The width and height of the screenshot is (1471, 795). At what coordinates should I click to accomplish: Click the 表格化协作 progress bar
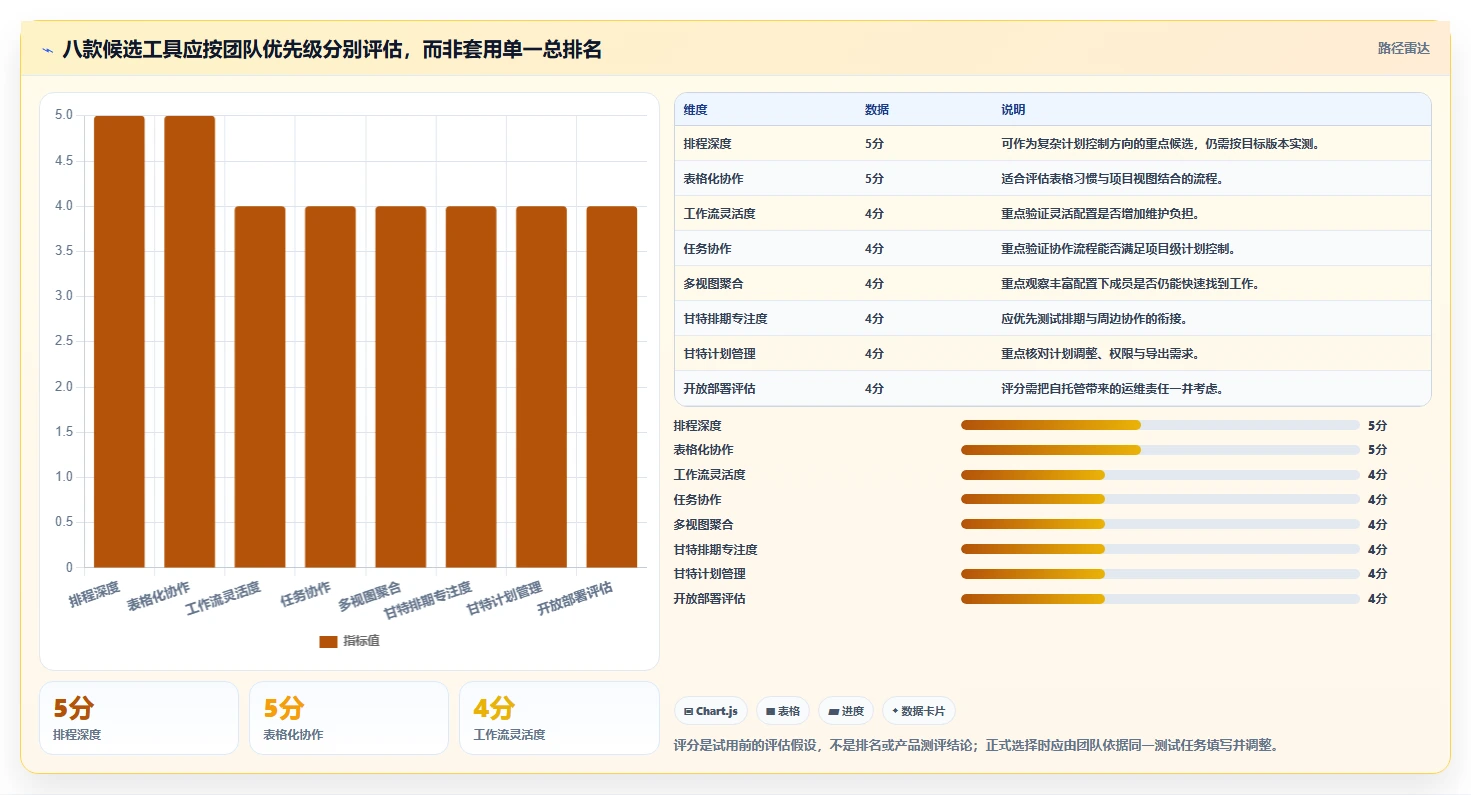tap(1160, 450)
